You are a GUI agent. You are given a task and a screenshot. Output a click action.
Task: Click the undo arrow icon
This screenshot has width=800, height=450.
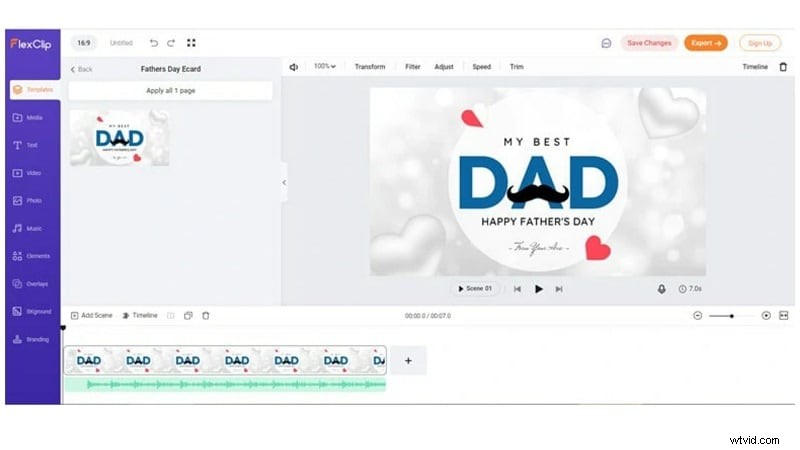(x=153, y=43)
